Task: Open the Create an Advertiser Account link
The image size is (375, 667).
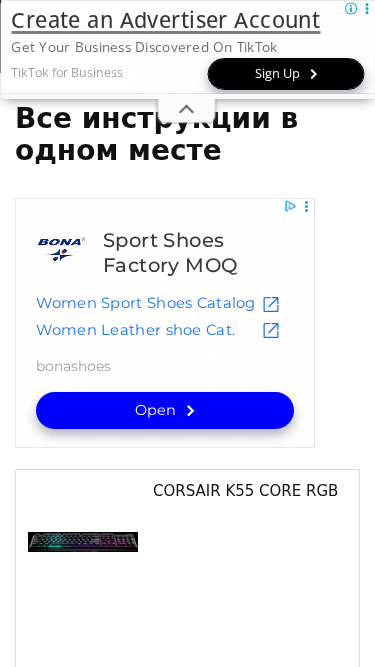Action: [165, 20]
